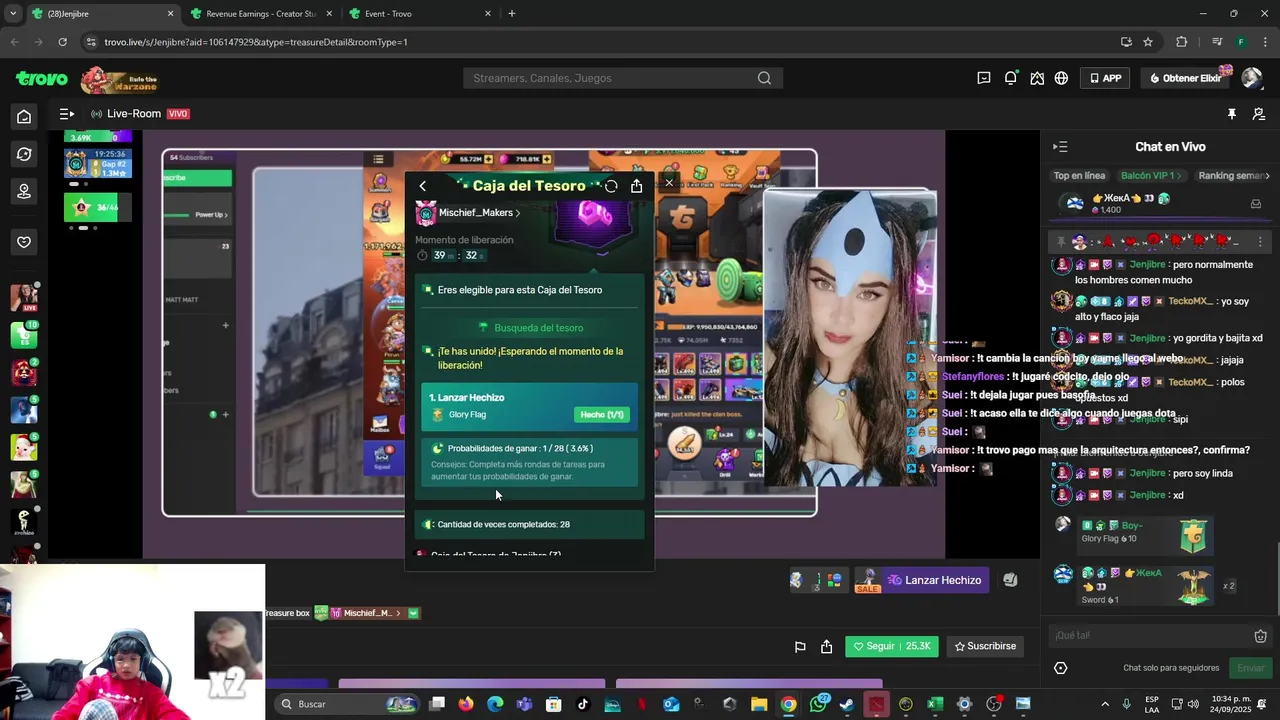This screenshot has height=720, width=1280.
Task: Open the user profile avatar menu
Action: [1251, 78]
